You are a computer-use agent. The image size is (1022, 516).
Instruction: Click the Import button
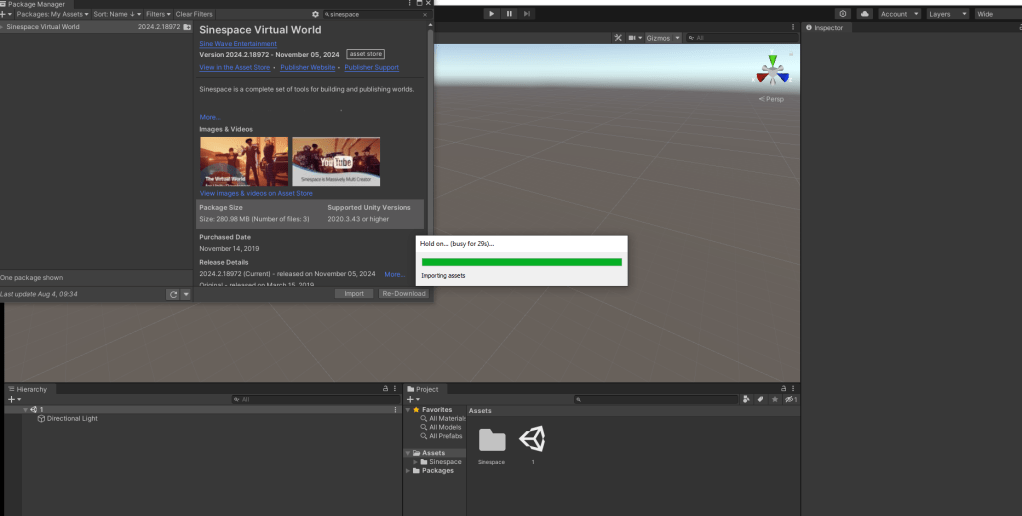click(x=354, y=294)
